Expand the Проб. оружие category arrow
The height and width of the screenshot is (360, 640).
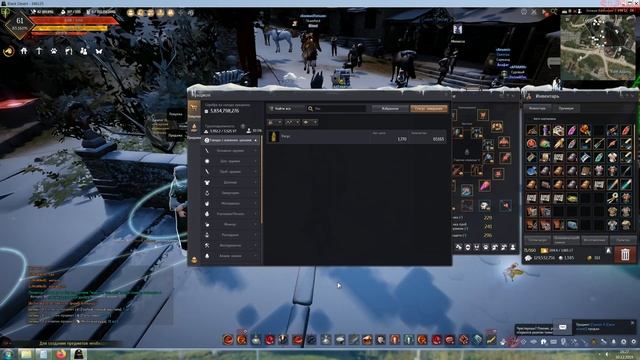[x=256, y=172]
